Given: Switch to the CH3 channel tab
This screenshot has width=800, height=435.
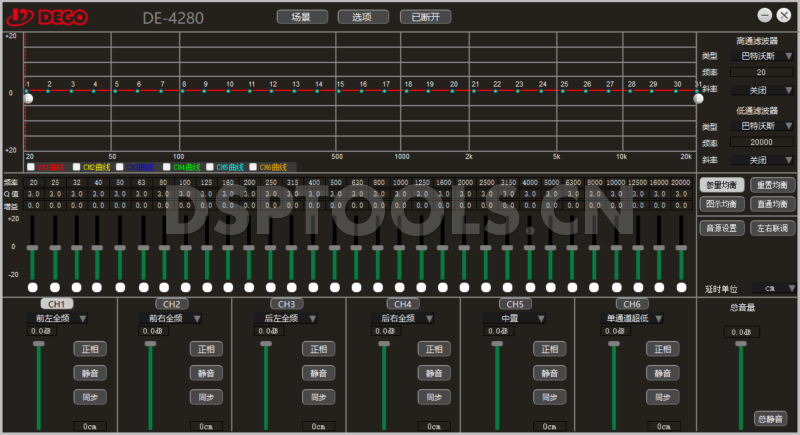Looking at the screenshot, I should [x=285, y=303].
